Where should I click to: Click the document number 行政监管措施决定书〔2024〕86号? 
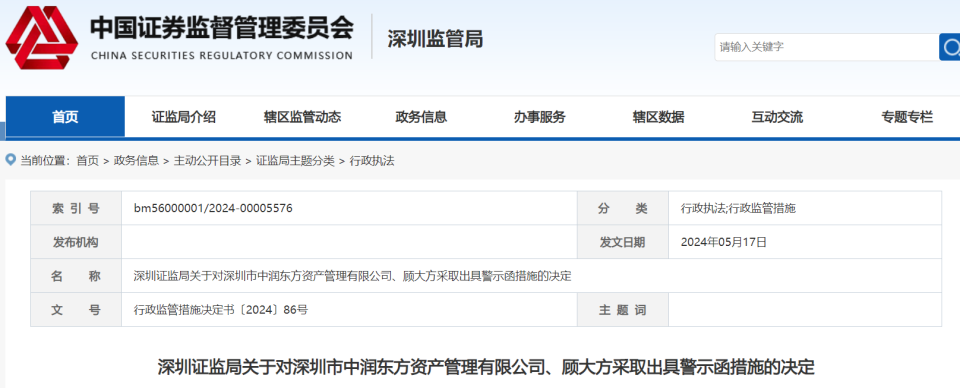coord(220,310)
